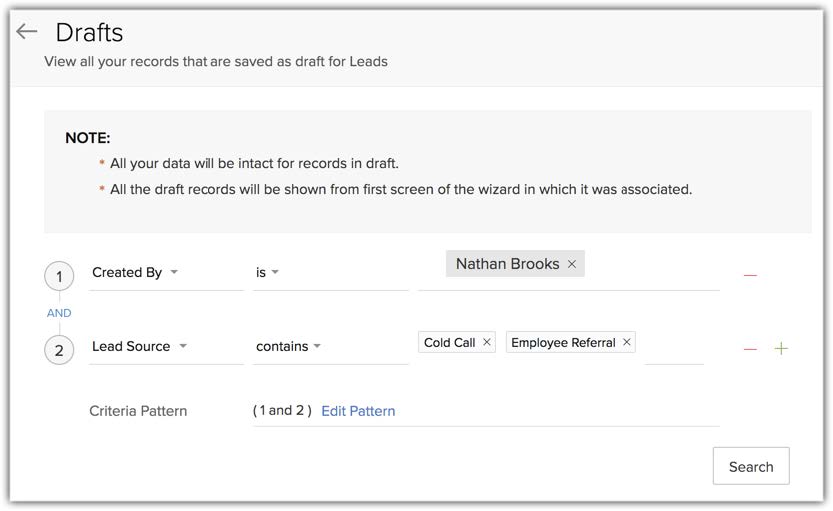Remove the Cold Call tag
Screen dimensions: 833x511
[487, 342]
